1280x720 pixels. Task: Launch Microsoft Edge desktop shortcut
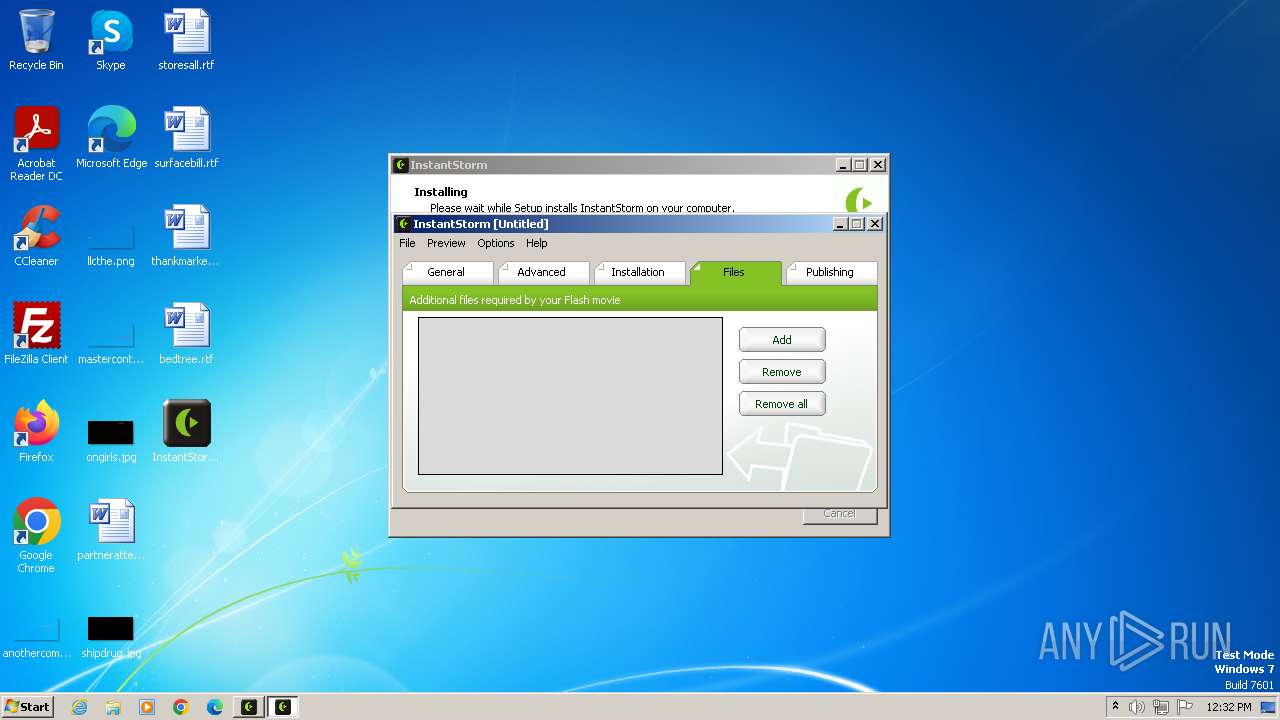pos(111,138)
